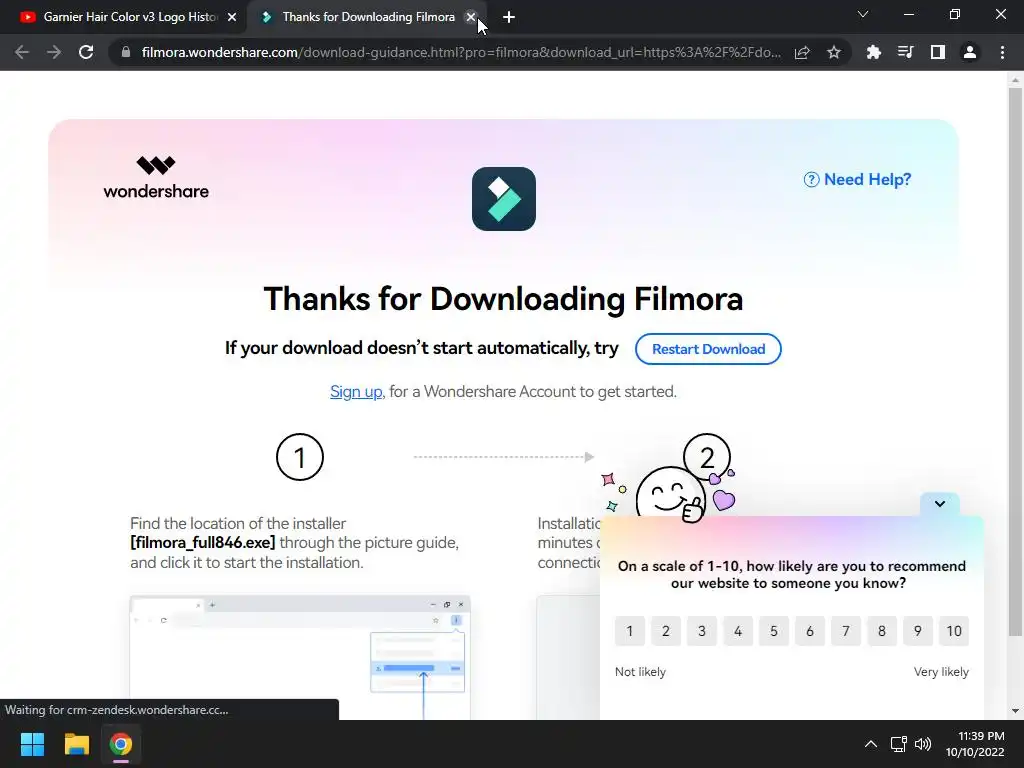Rate 9 on the recommendation scale
The height and width of the screenshot is (768, 1024).
[918, 631]
